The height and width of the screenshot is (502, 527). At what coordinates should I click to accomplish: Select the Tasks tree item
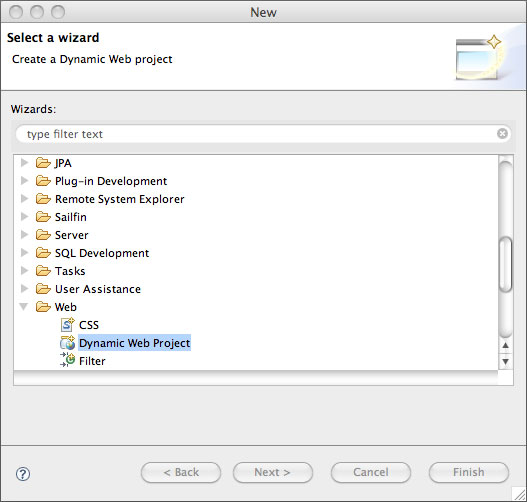(x=70, y=271)
